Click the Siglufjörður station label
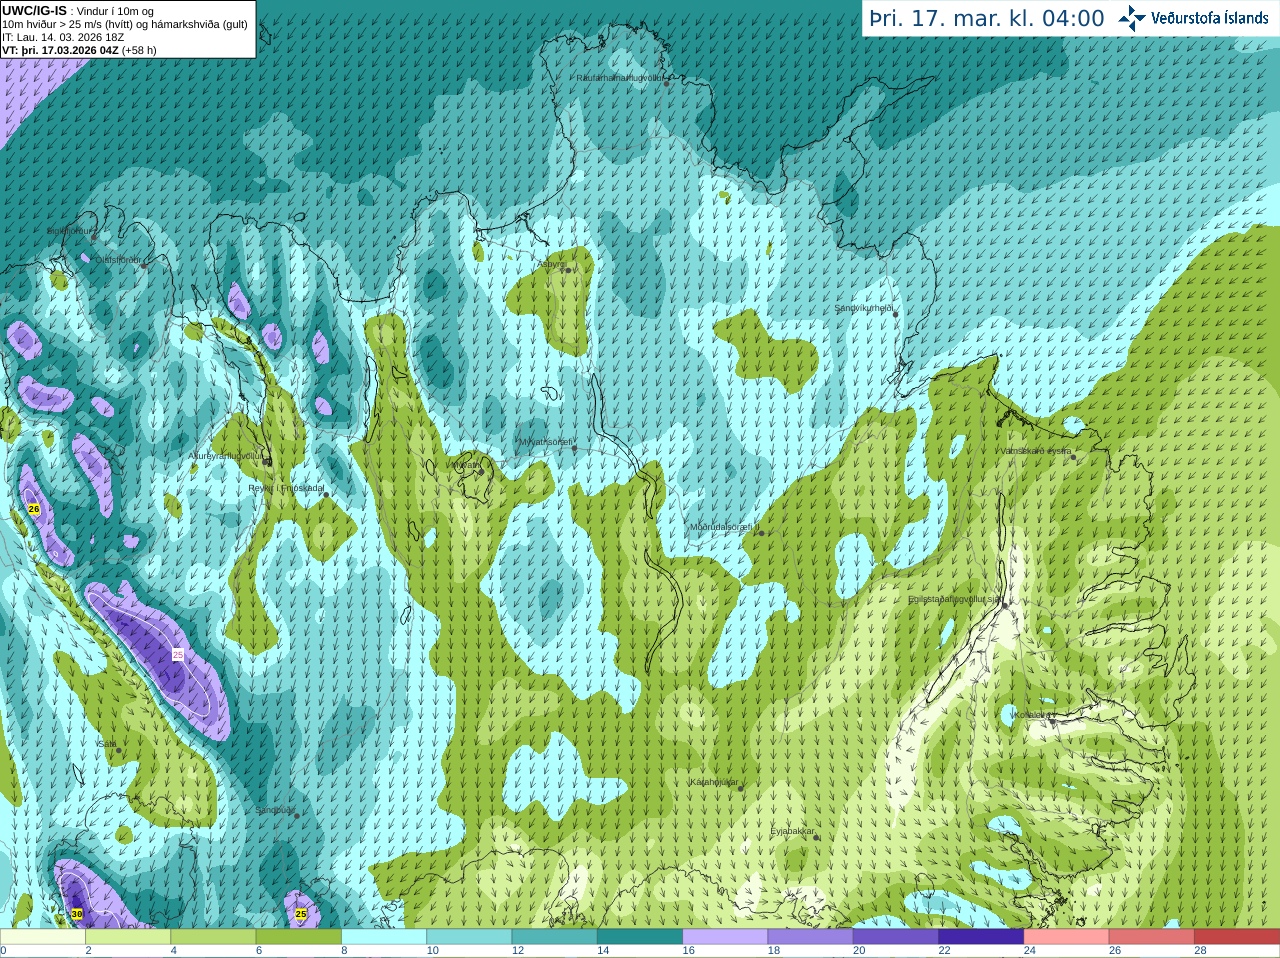 (70, 231)
